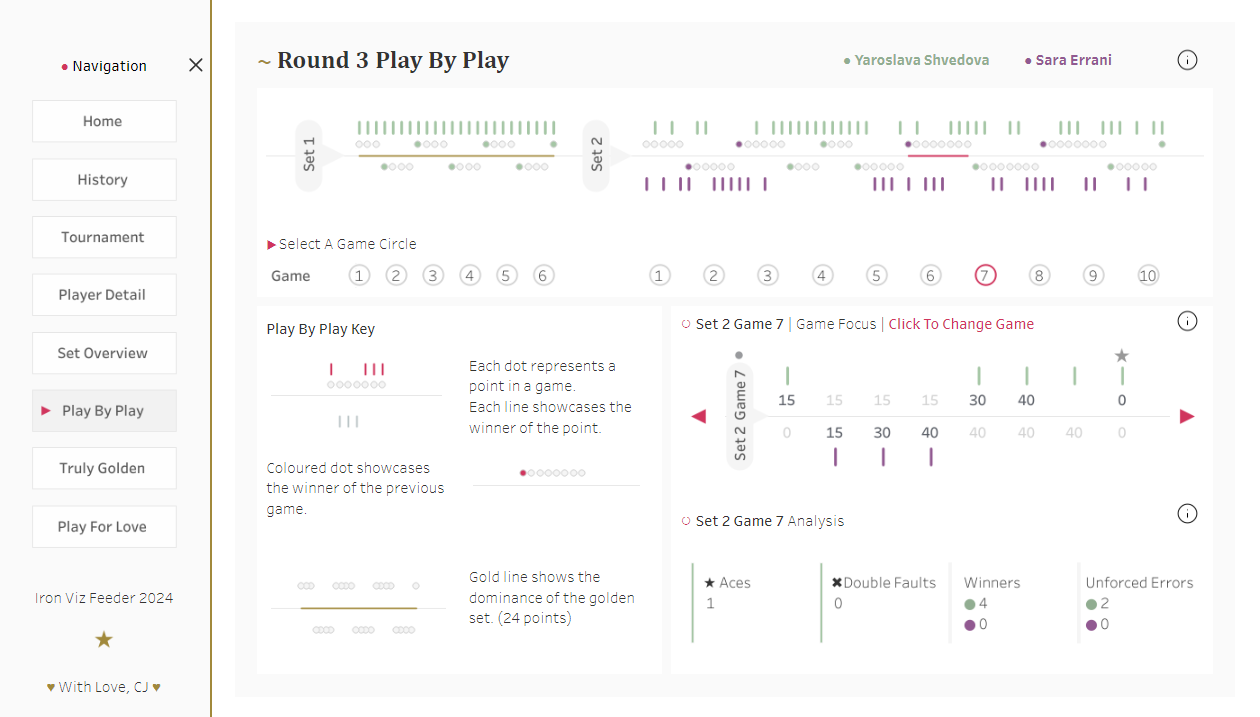This screenshot has height=717, width=1260.
Task: Click the left red arrow for previous game
Action: point(699,416)
